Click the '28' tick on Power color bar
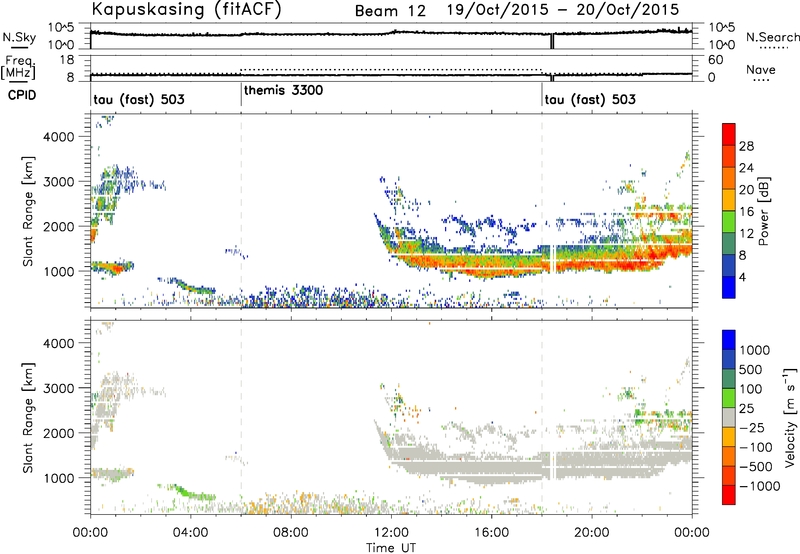 [x=746, y=146]
